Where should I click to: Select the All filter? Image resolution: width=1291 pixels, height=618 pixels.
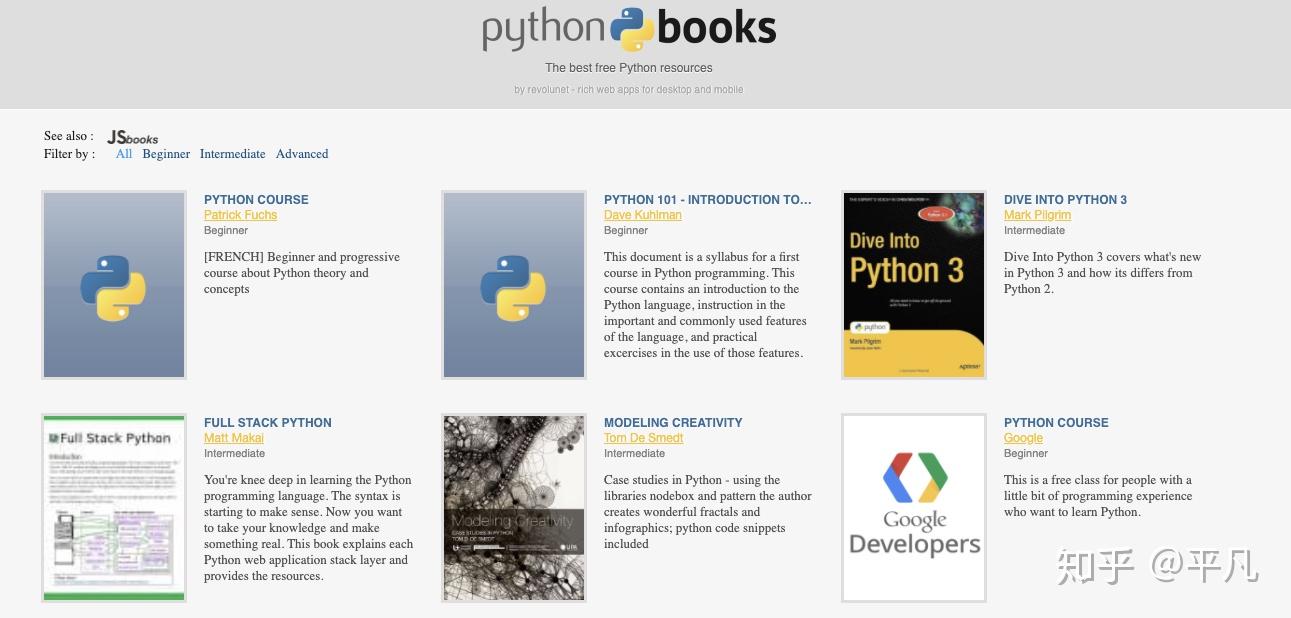(x=123, y=154)
